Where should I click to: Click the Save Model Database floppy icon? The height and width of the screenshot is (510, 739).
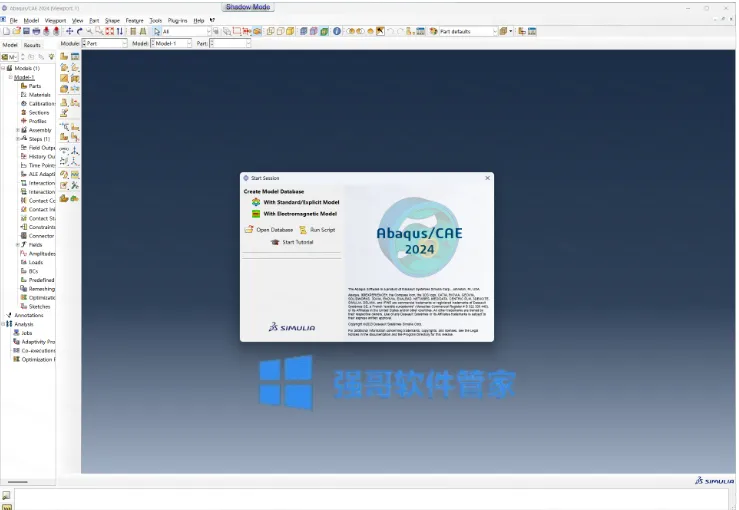(x=26, y=31)
